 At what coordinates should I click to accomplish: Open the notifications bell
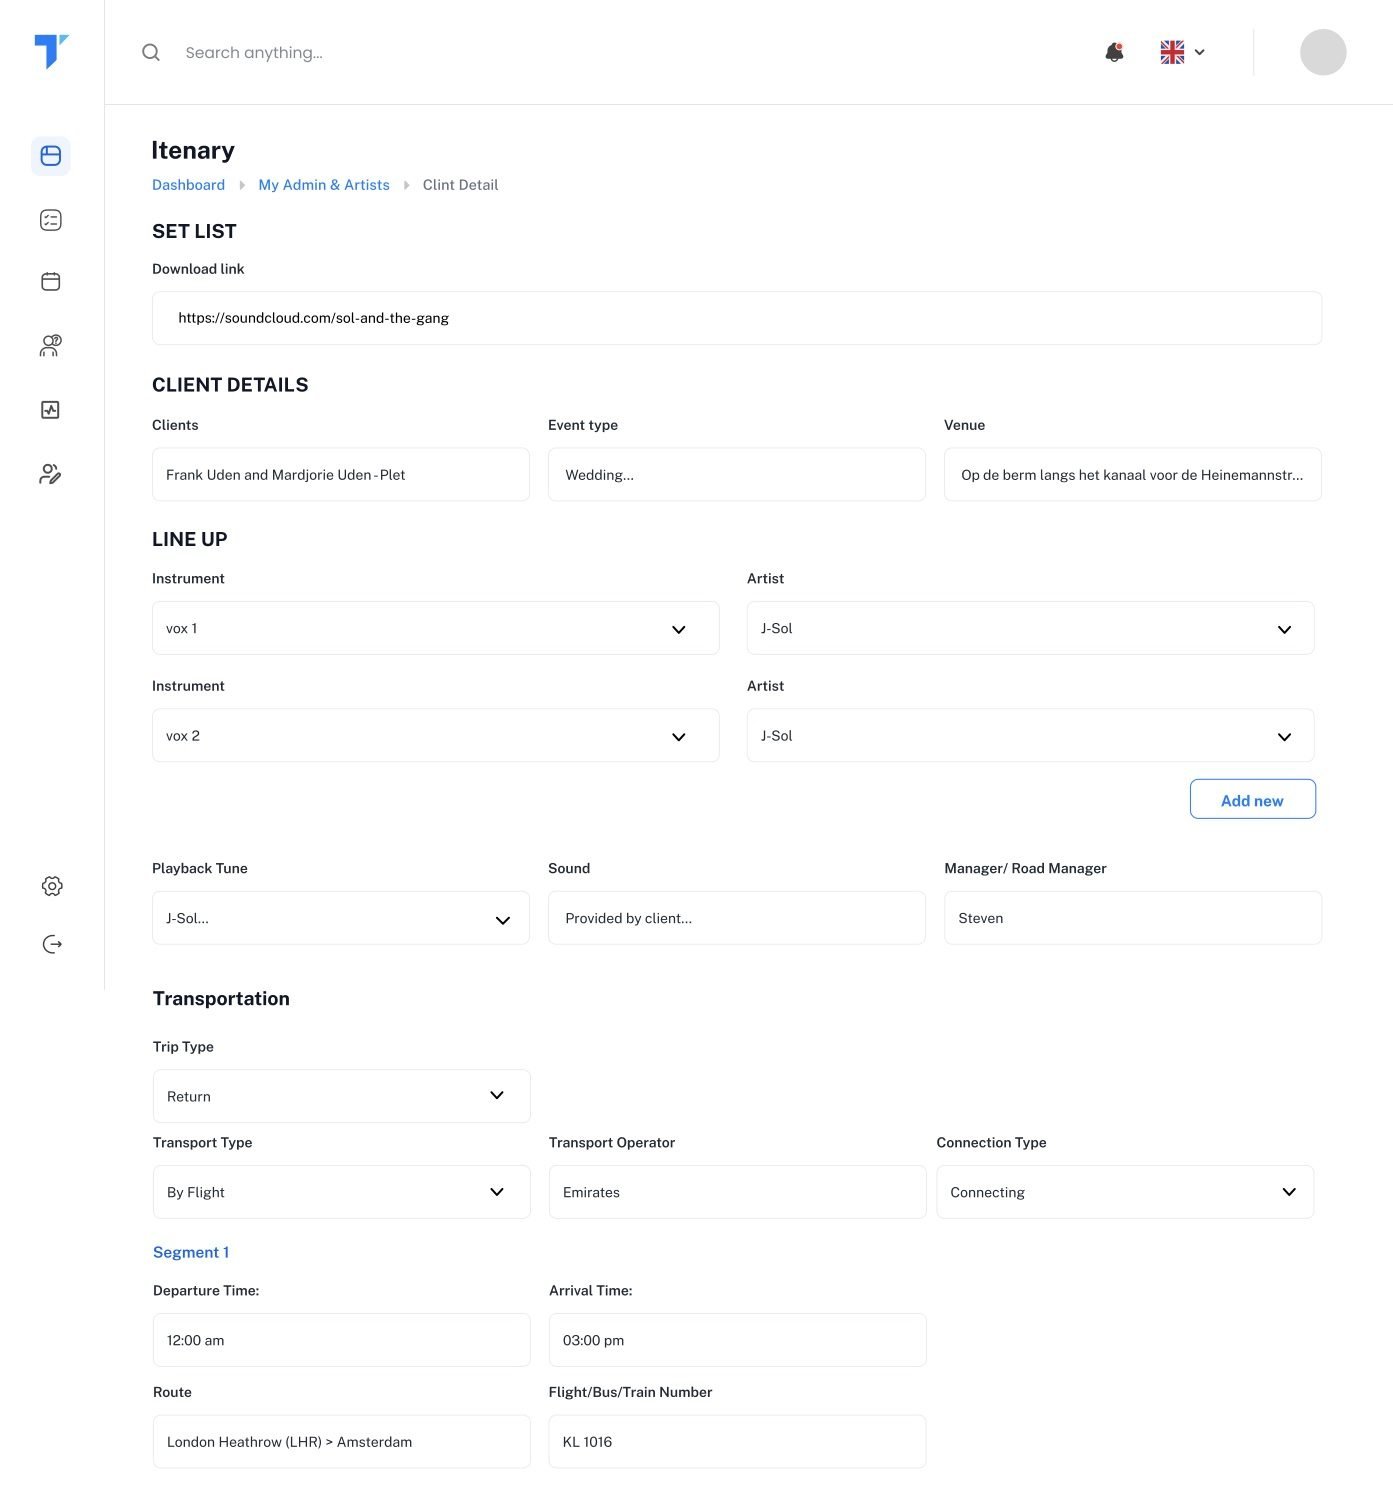coord(1114,52)
